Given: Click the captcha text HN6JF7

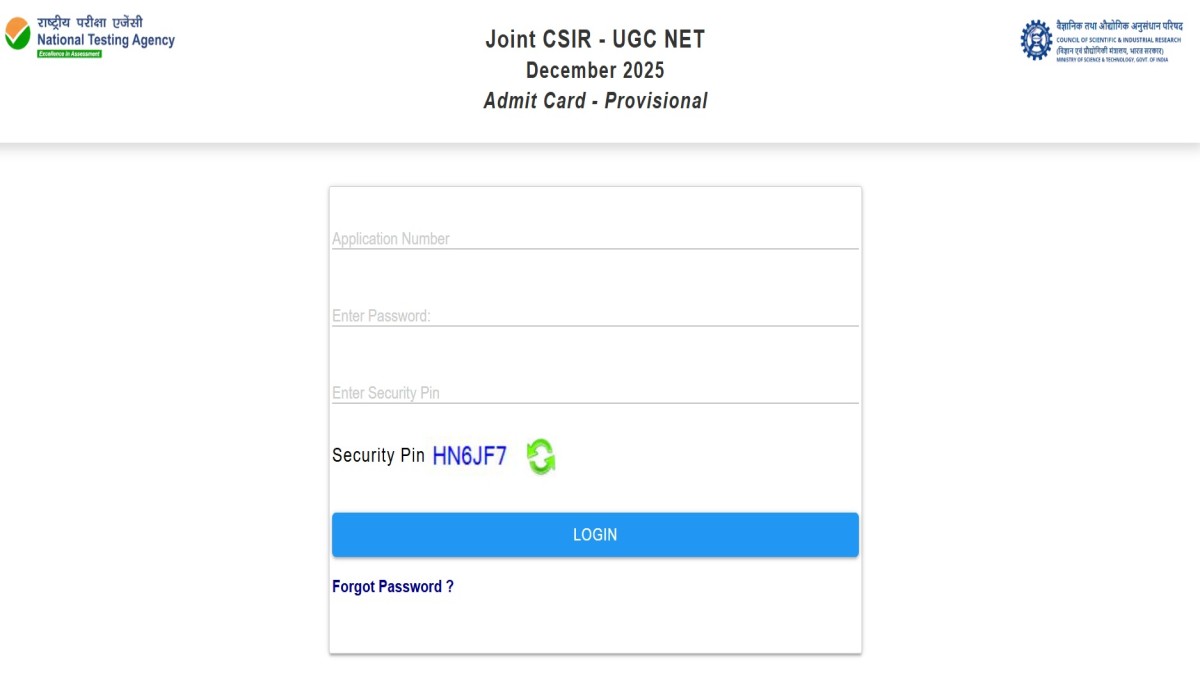Looking at the screenshot, I should (x=468, y=455).
